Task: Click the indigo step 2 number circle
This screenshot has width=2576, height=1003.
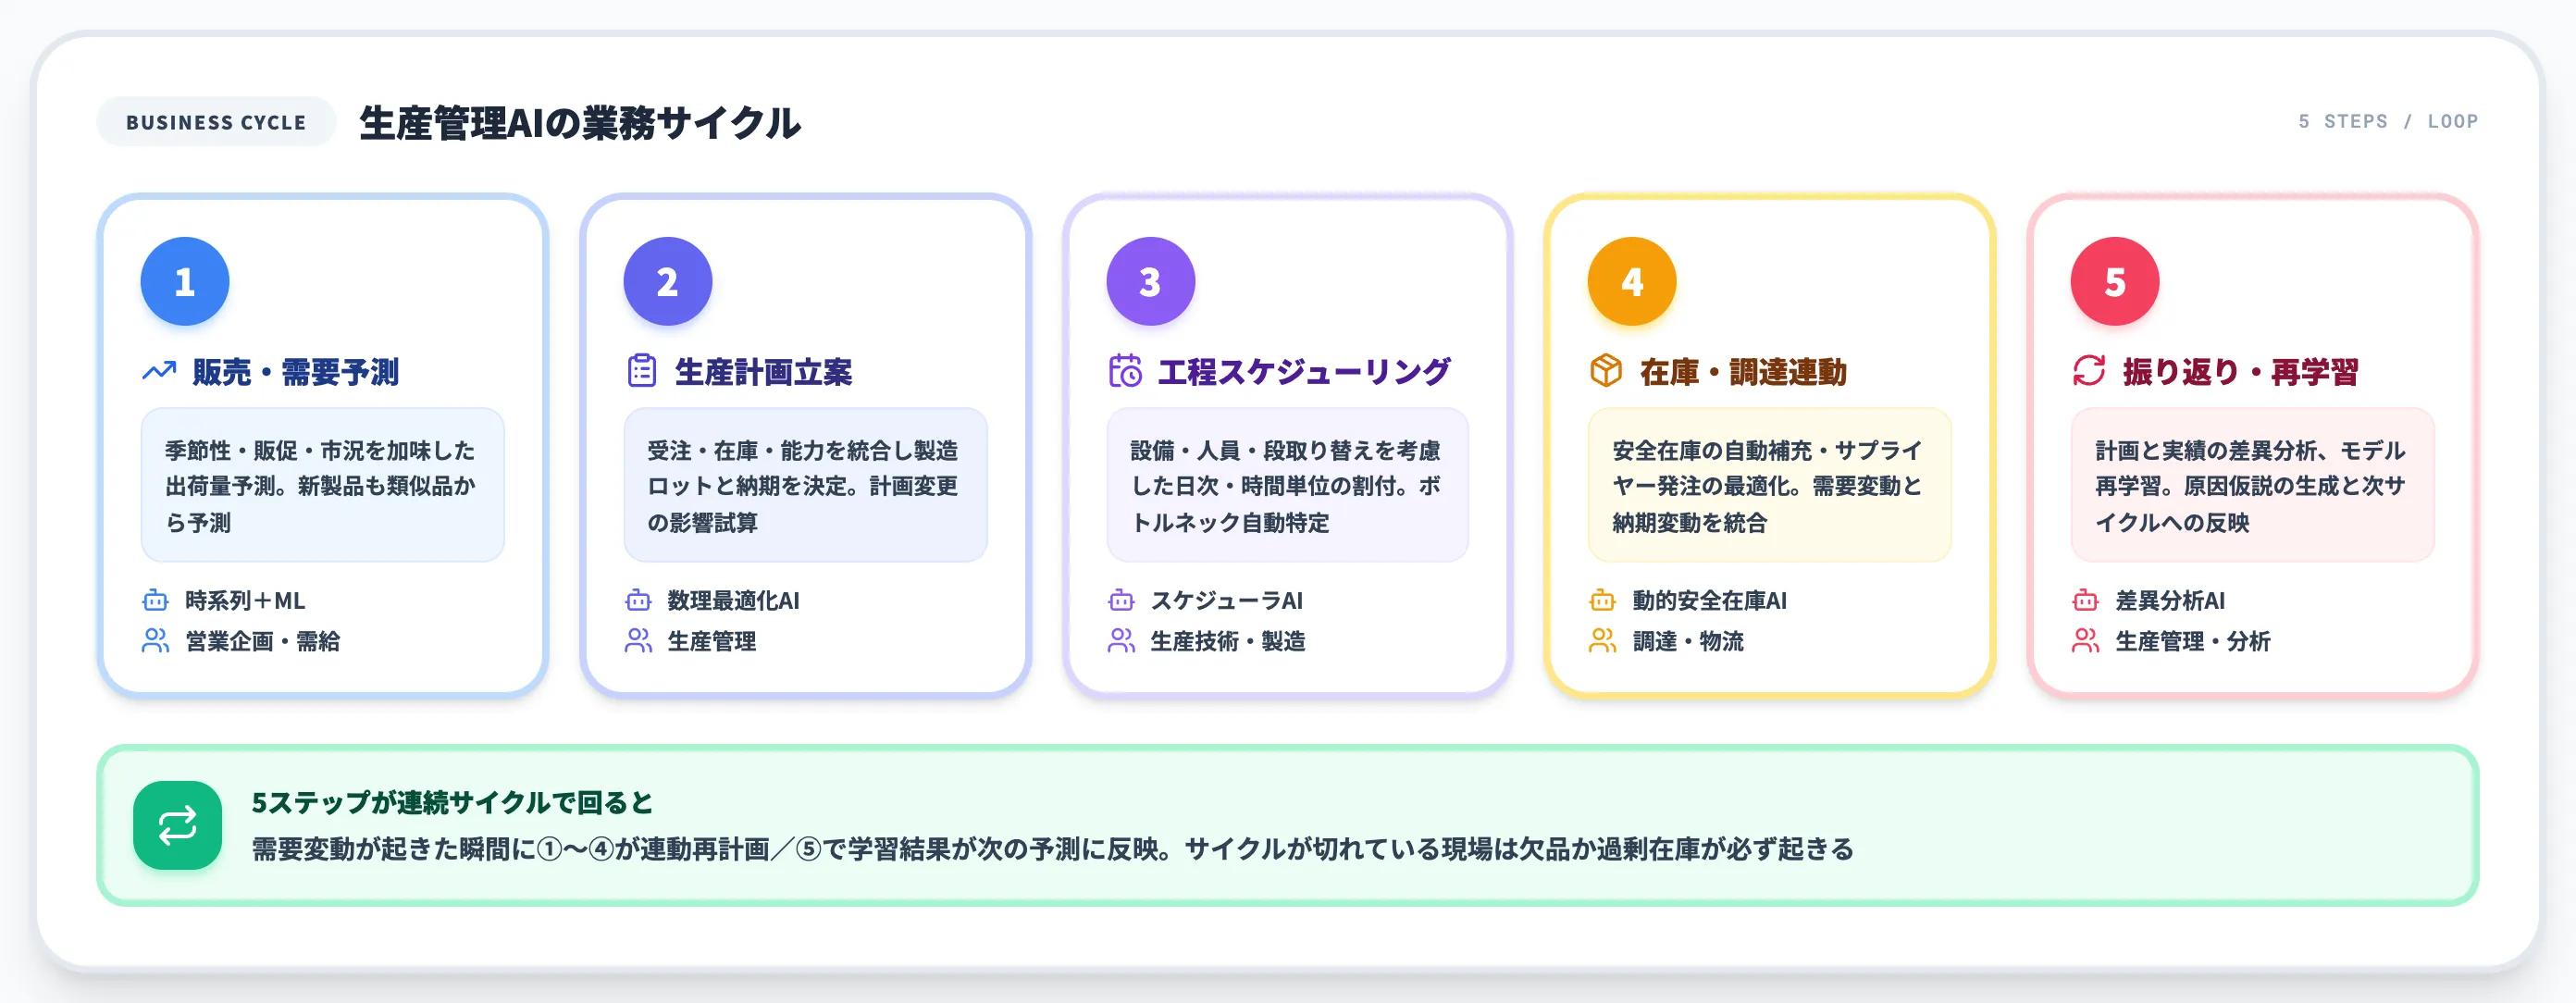Action: (667, 281)
